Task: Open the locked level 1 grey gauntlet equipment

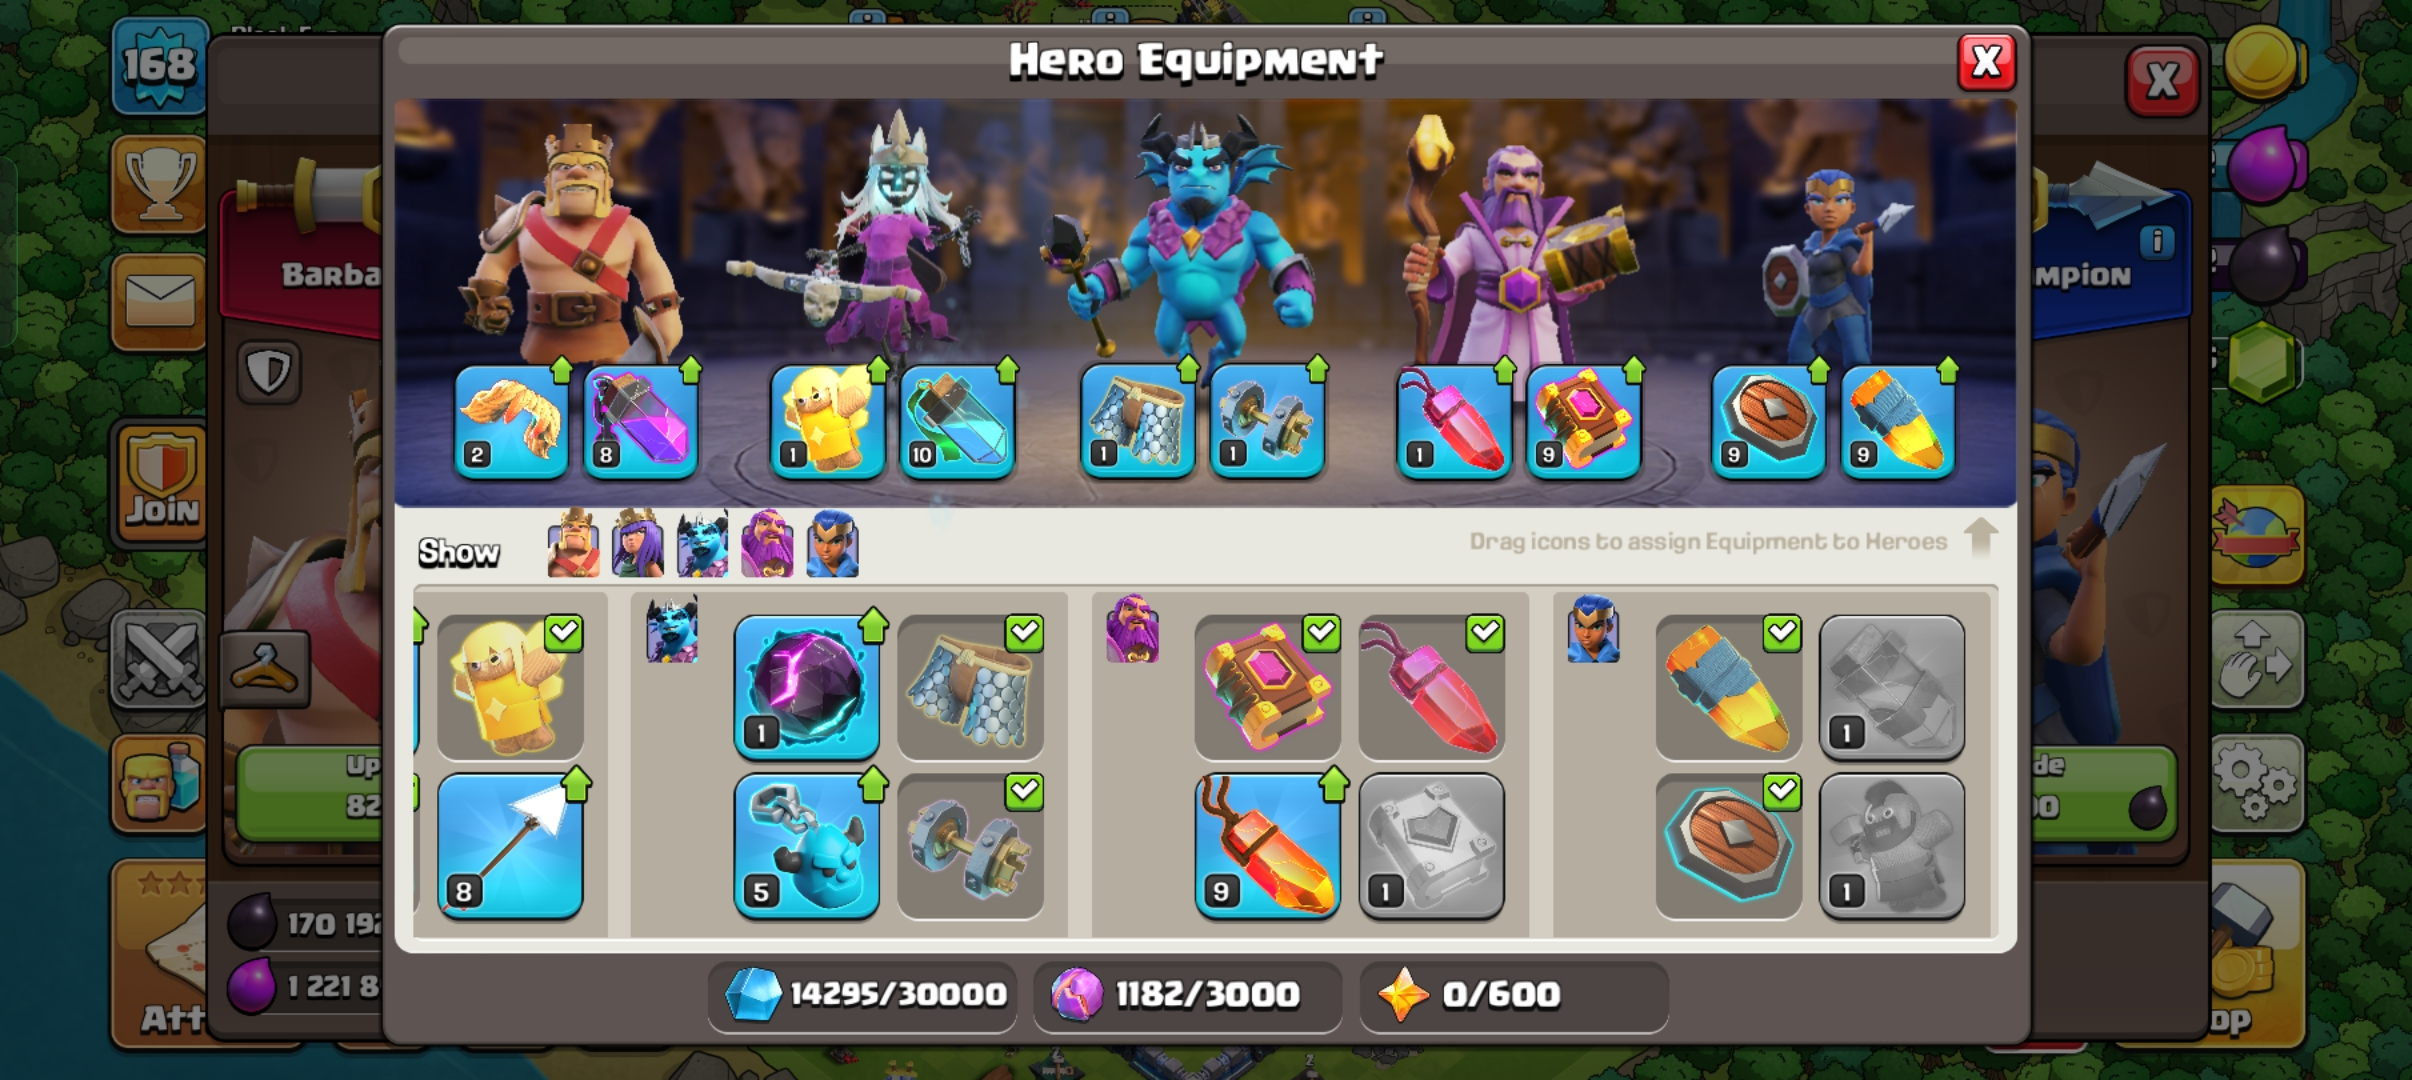Action: [x=1892, y=686]
